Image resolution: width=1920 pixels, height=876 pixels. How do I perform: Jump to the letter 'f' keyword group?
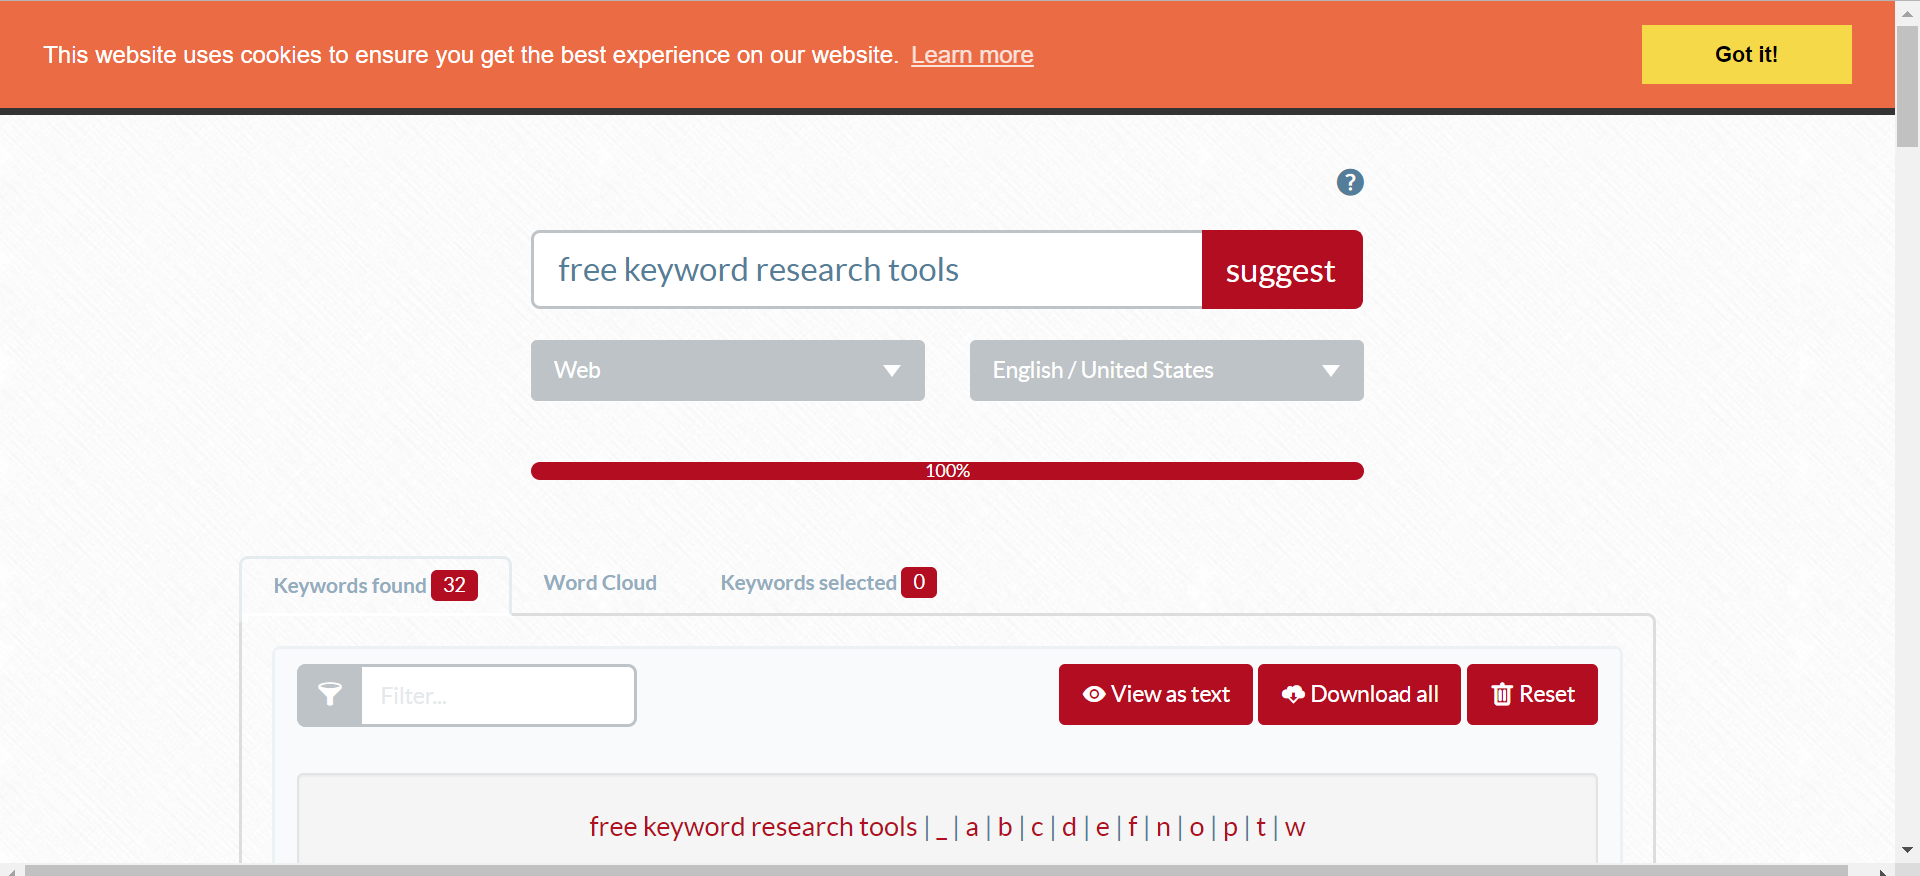click(x=1132, y=827)
